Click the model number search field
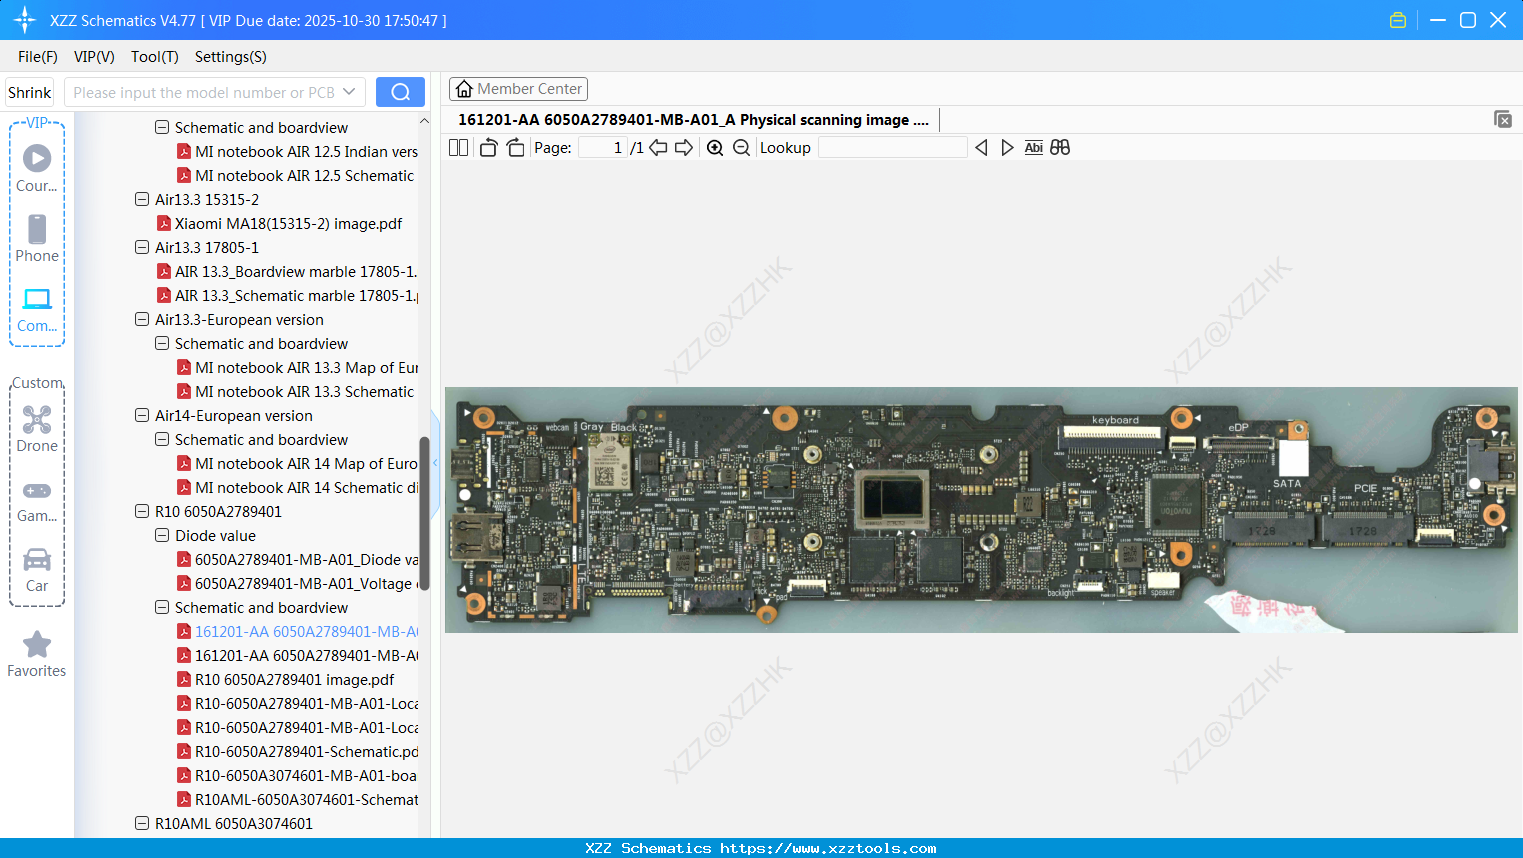Screen dimensions: 1523x858 (205, 92)
